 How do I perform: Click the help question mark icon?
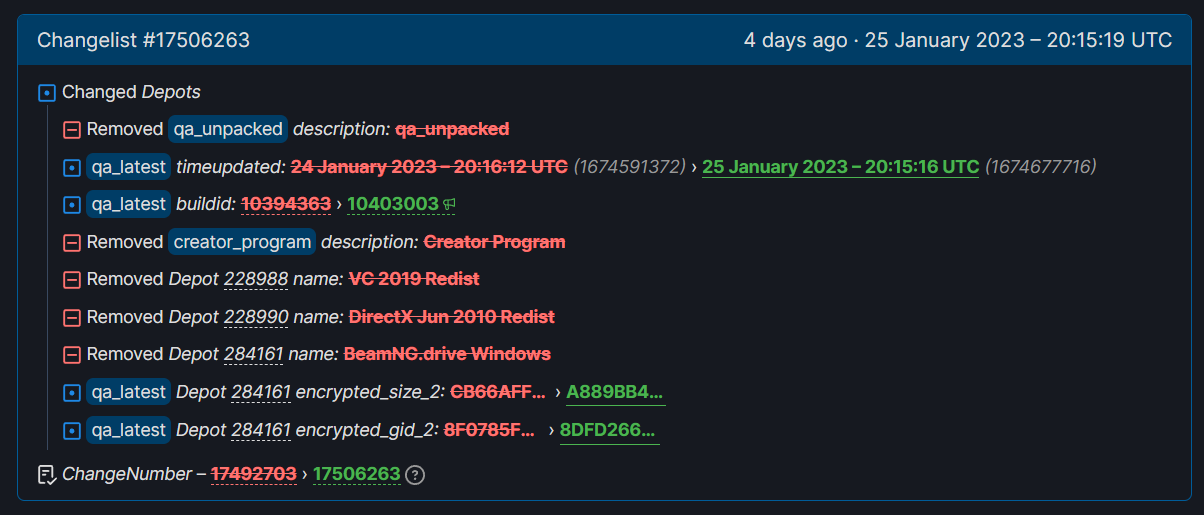point(415,474)
